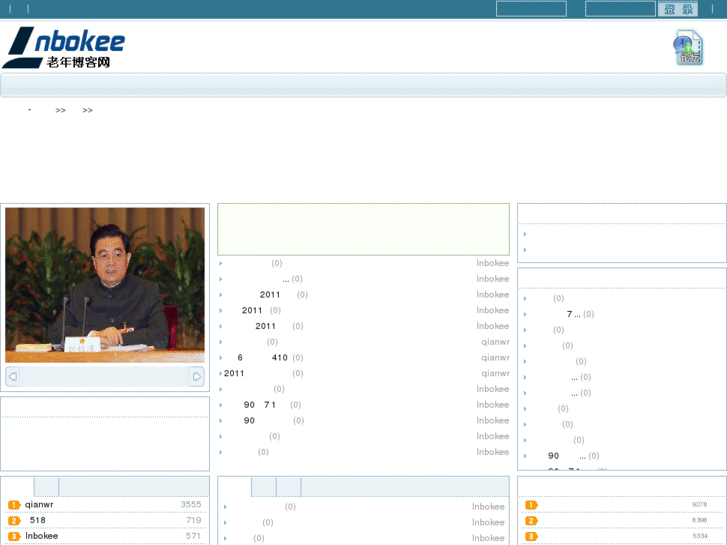Screen dimensions: 727x545
Task: Click rank 2 badge in the 8398 row
Action: point(531,520)
